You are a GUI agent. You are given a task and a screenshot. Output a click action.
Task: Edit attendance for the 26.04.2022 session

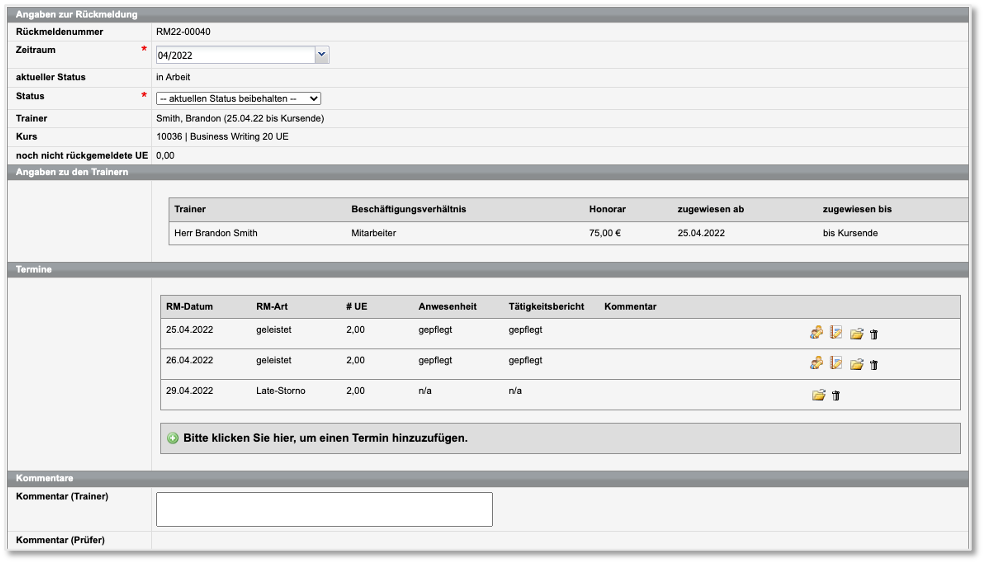[x=817, y=364]
